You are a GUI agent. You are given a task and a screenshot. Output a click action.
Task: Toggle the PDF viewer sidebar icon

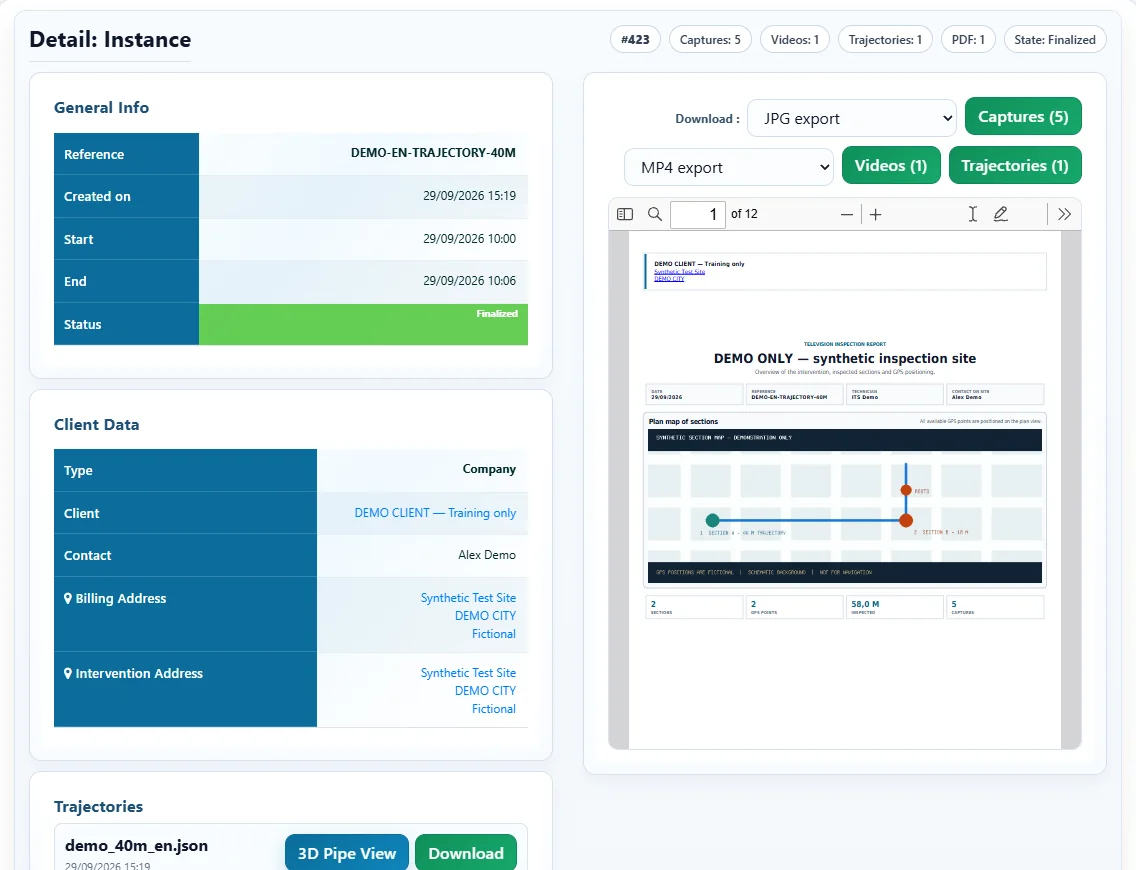pos(625,214)
